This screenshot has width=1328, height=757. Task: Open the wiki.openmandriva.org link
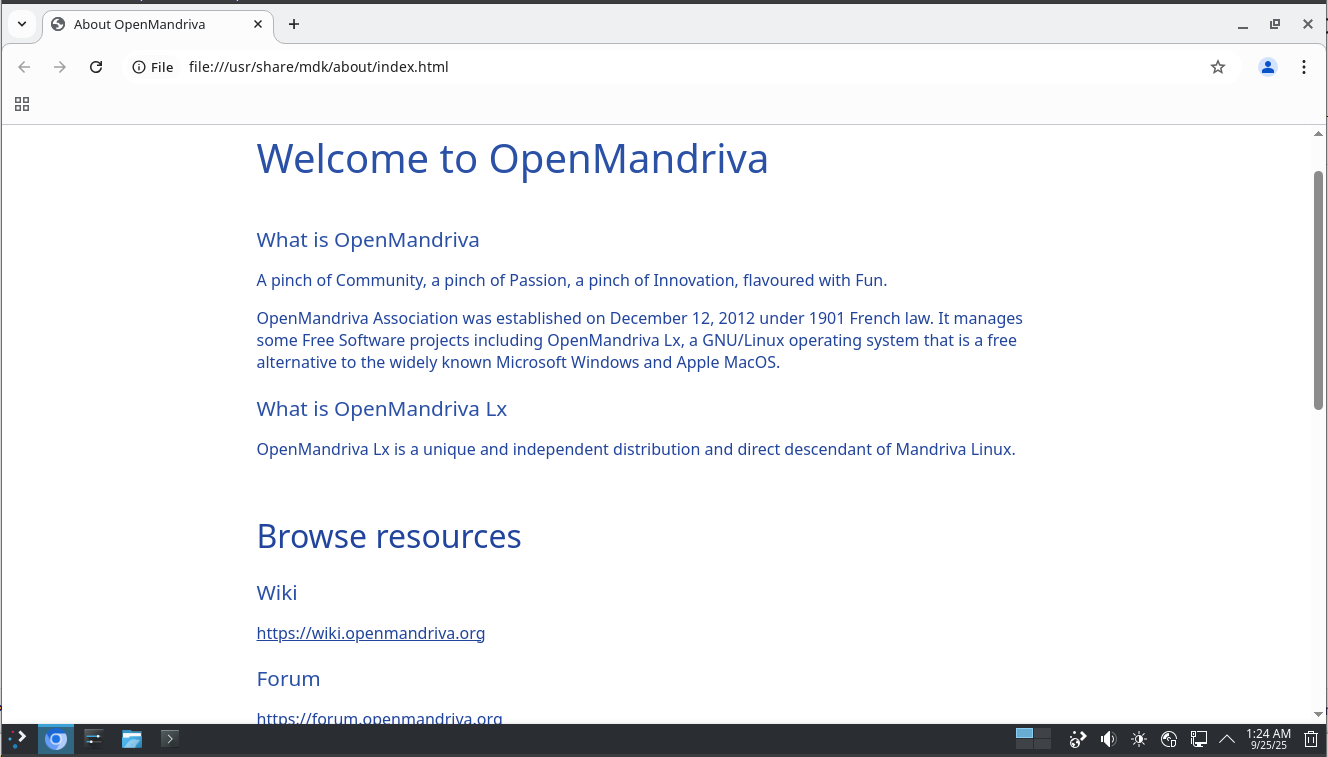(370, 633)
